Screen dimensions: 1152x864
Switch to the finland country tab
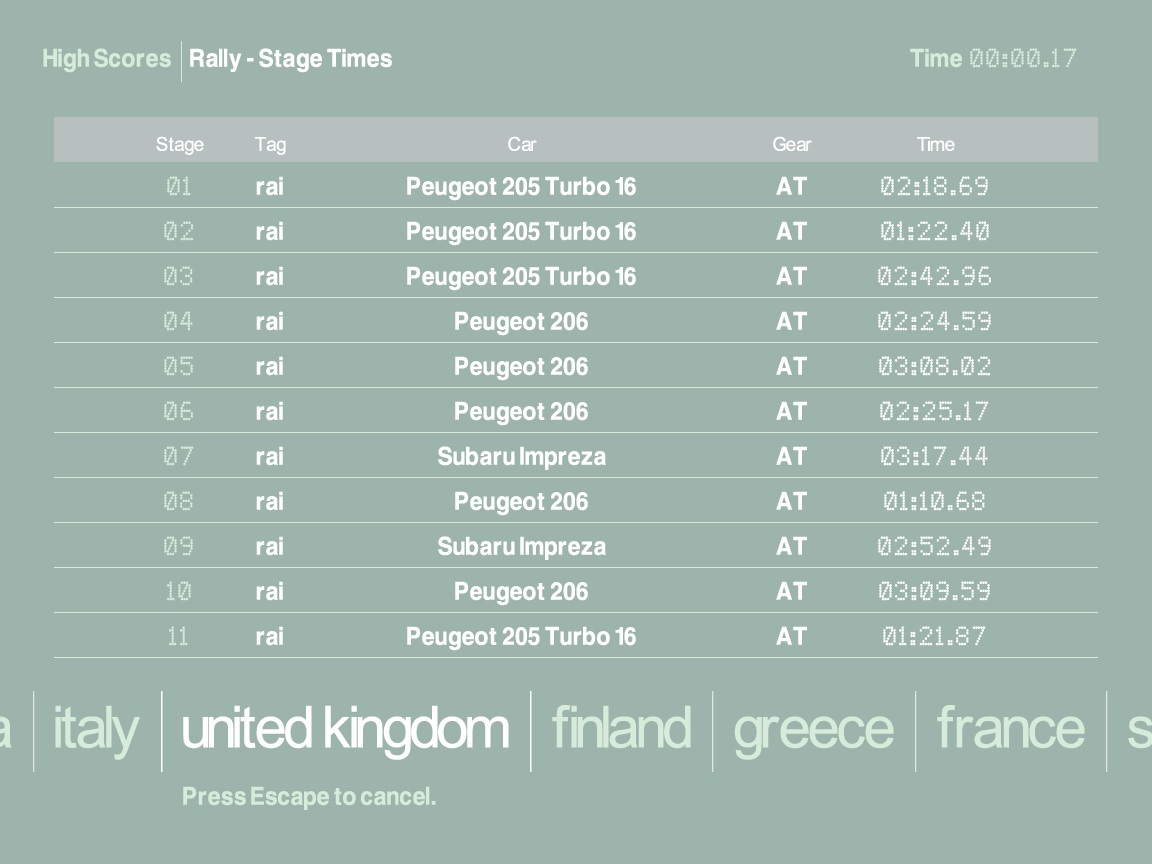[x=621, y=730]
